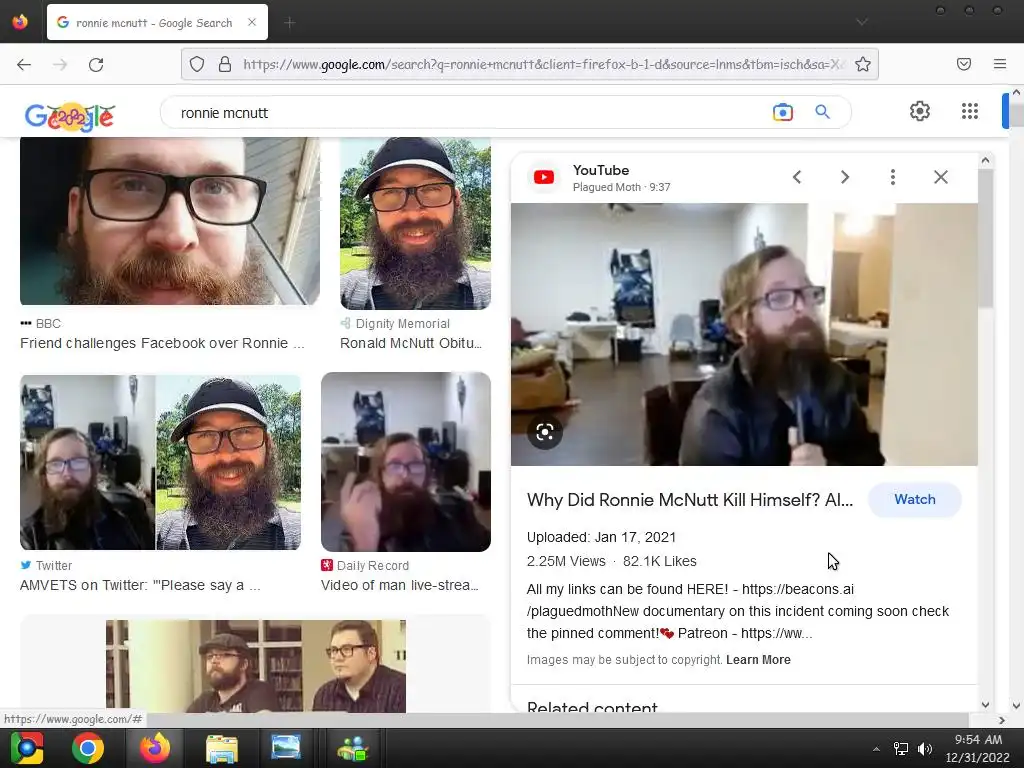Screen dimensions: 1024x768
Task: Reload the current page
Action: click(x=96, y=64)
